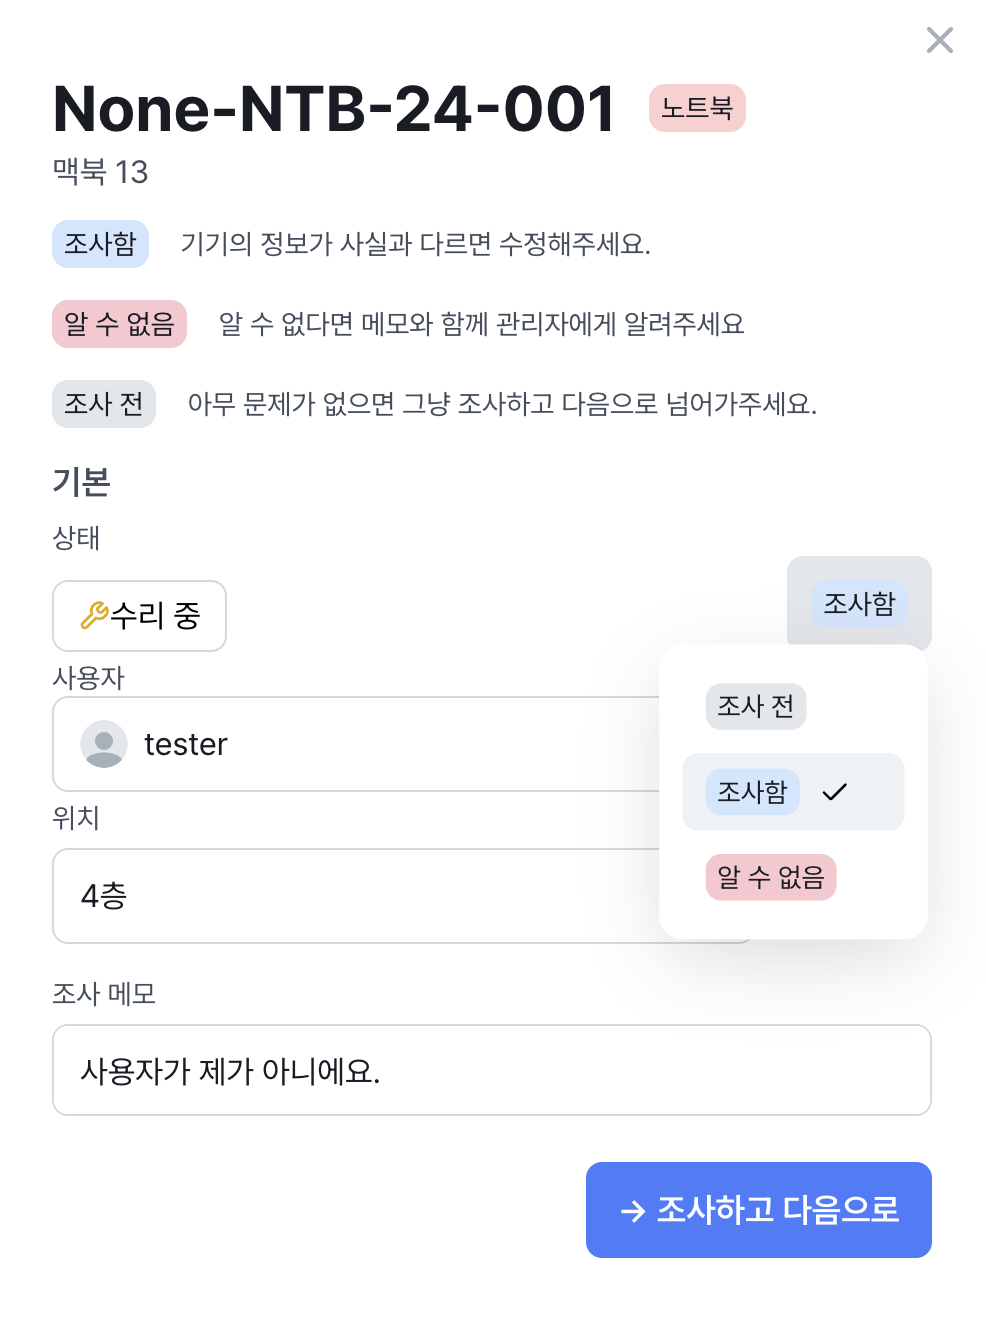Click the arrow icon on the next button
The image size is (986, 1342).
[632, 1211]
